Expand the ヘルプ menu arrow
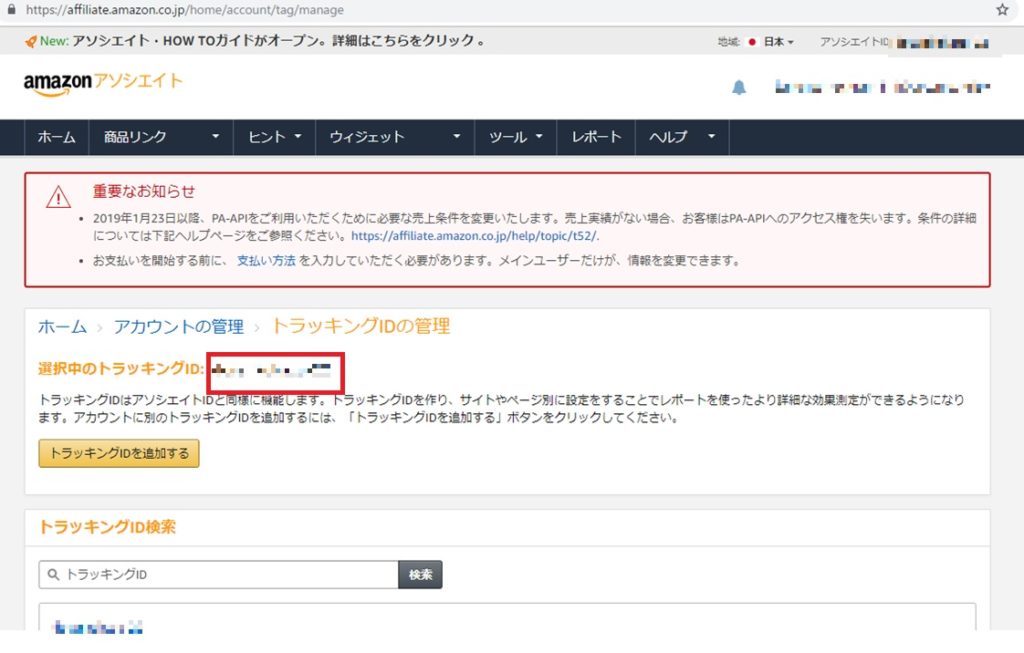The image size is (1024, 653). (x=711, y=136)
